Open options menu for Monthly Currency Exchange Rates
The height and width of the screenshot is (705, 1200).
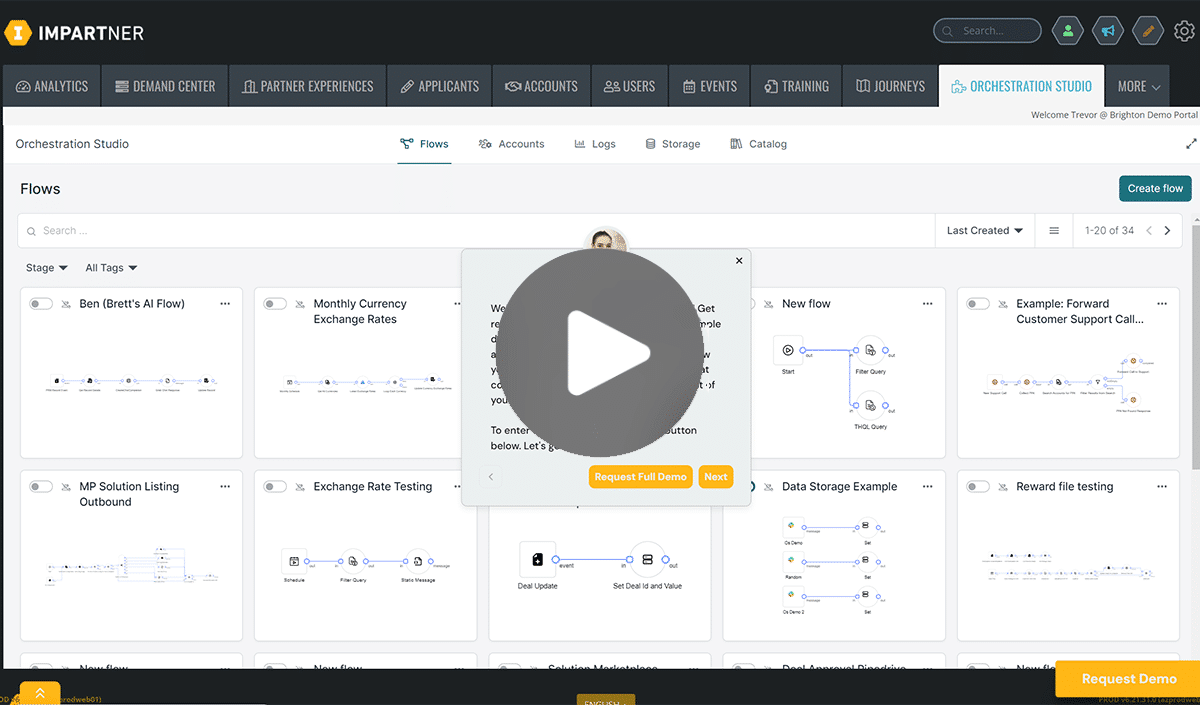pos(459,304)
